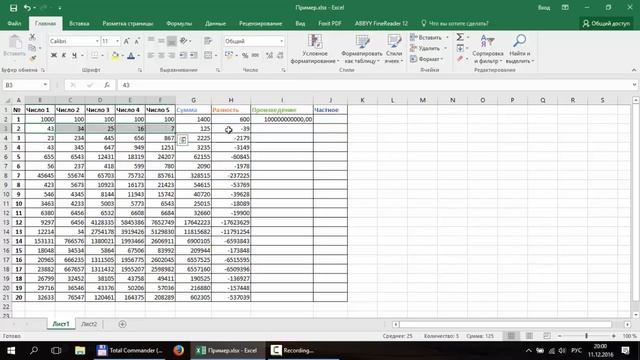Viewport: 640px width, 360px height.
Task: Open the font color dropdown arrow
Action: coord(139,56)
